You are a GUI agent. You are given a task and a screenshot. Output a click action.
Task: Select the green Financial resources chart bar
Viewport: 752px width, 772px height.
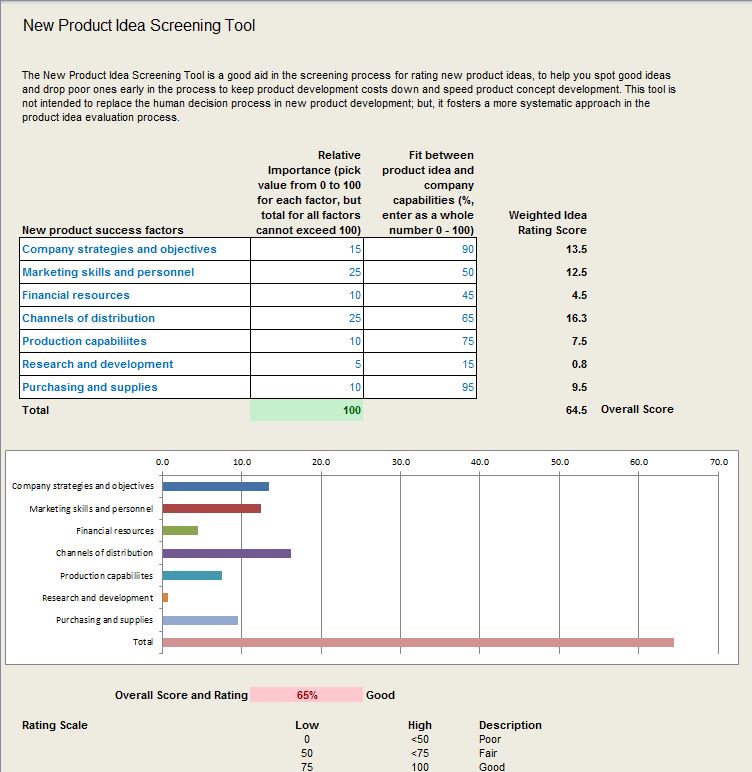click(180, 531)
